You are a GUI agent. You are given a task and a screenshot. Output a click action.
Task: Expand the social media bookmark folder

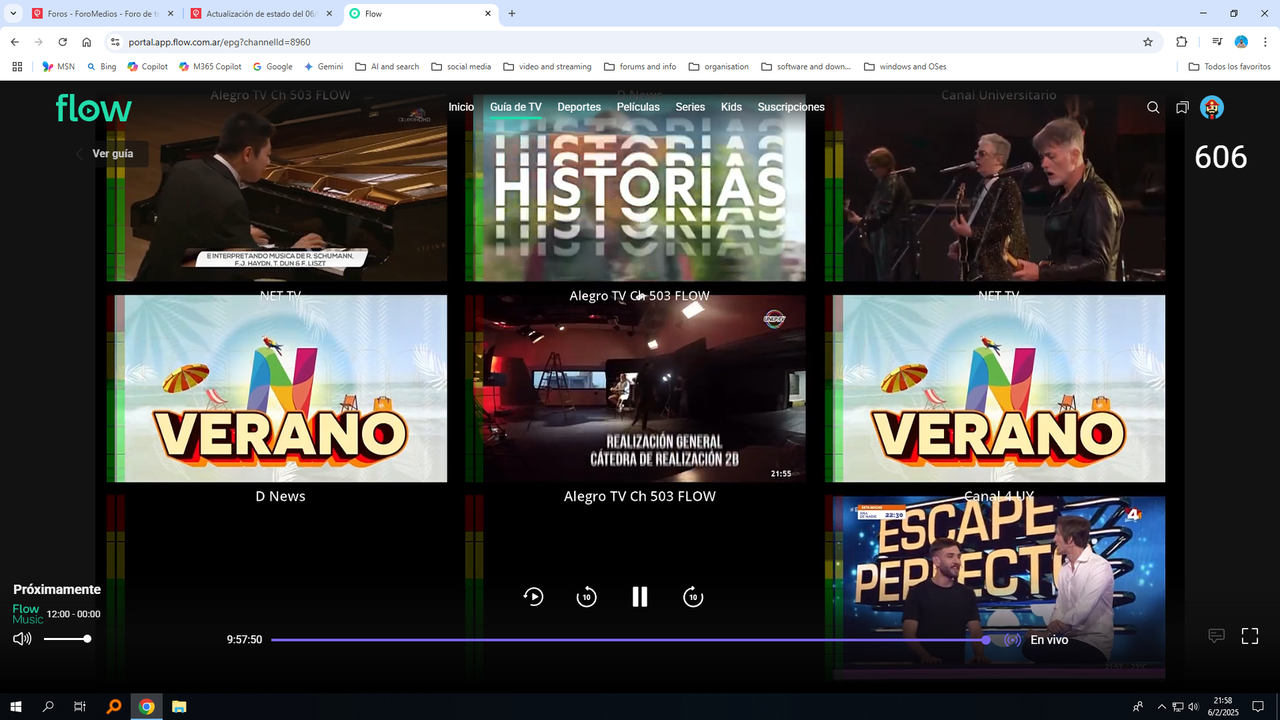pos(461,67)
